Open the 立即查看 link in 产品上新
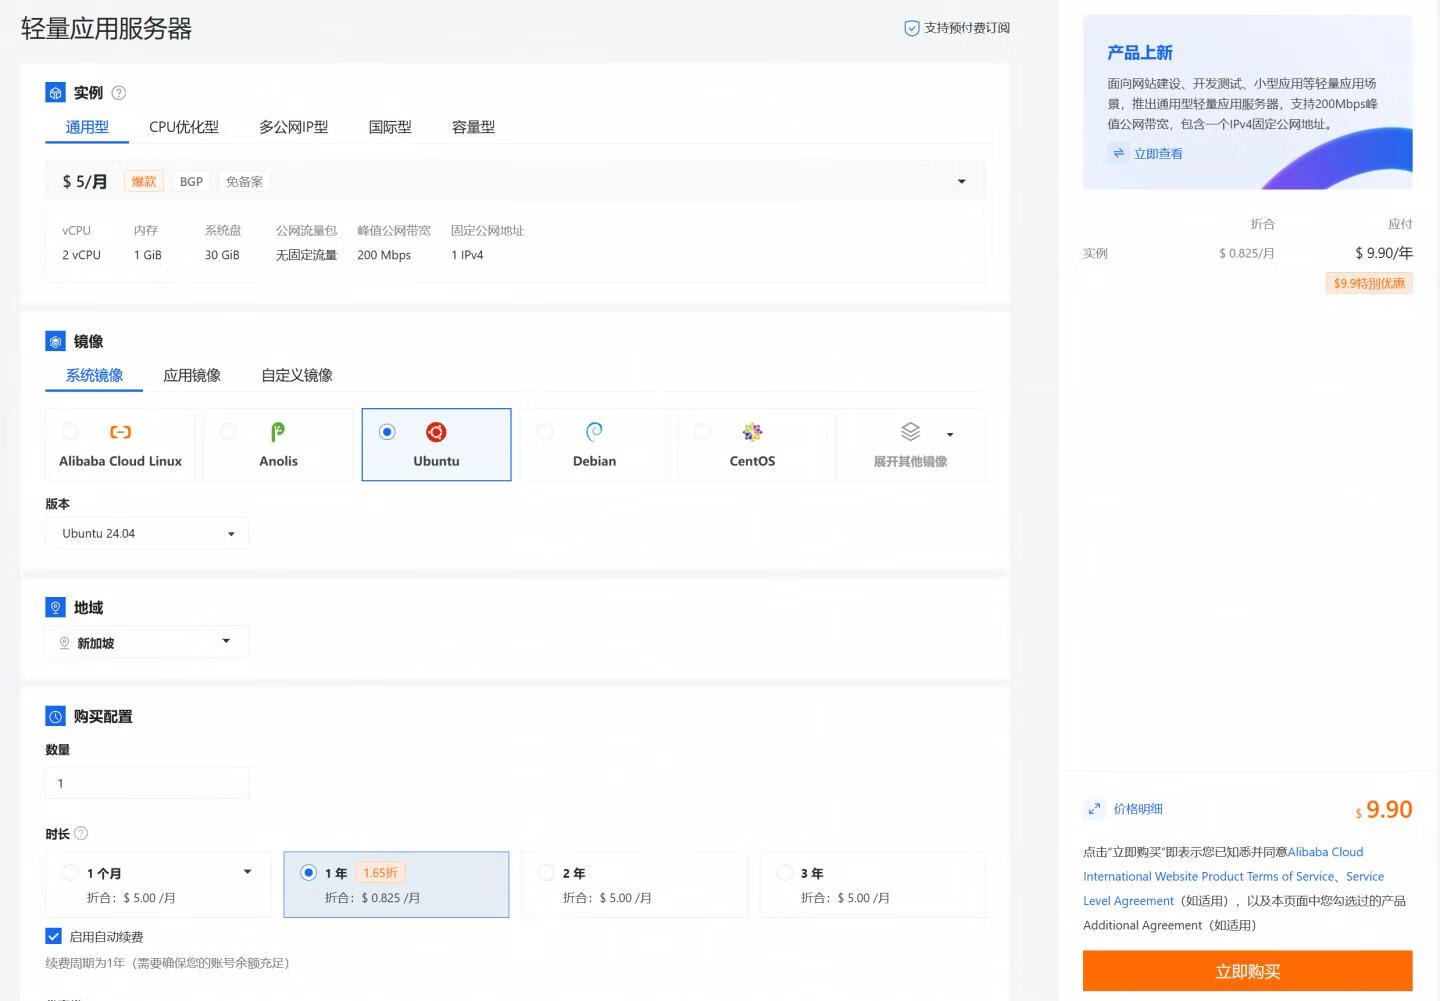The image size is (1440, 1001). (x=1158, y=154)
